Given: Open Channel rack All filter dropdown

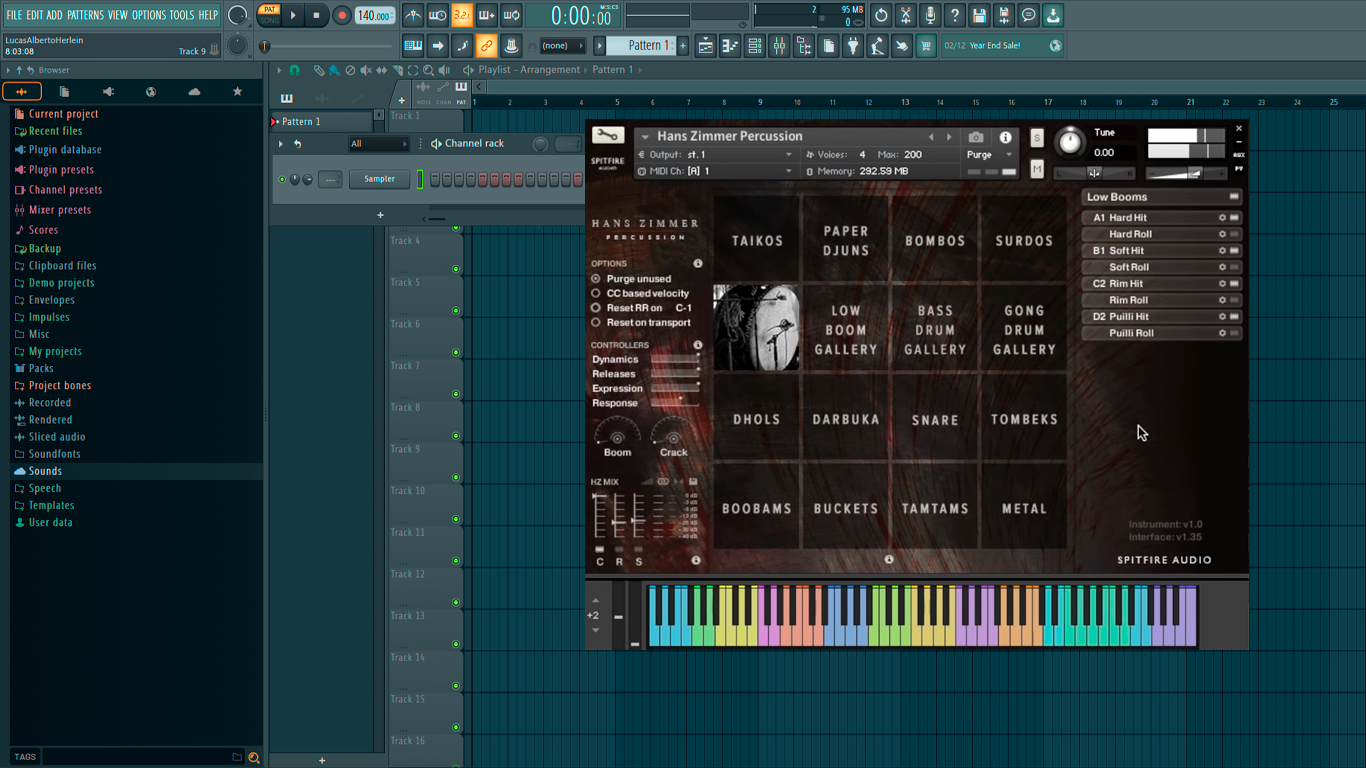Looking at the screenshot, I should click(378, 144).
